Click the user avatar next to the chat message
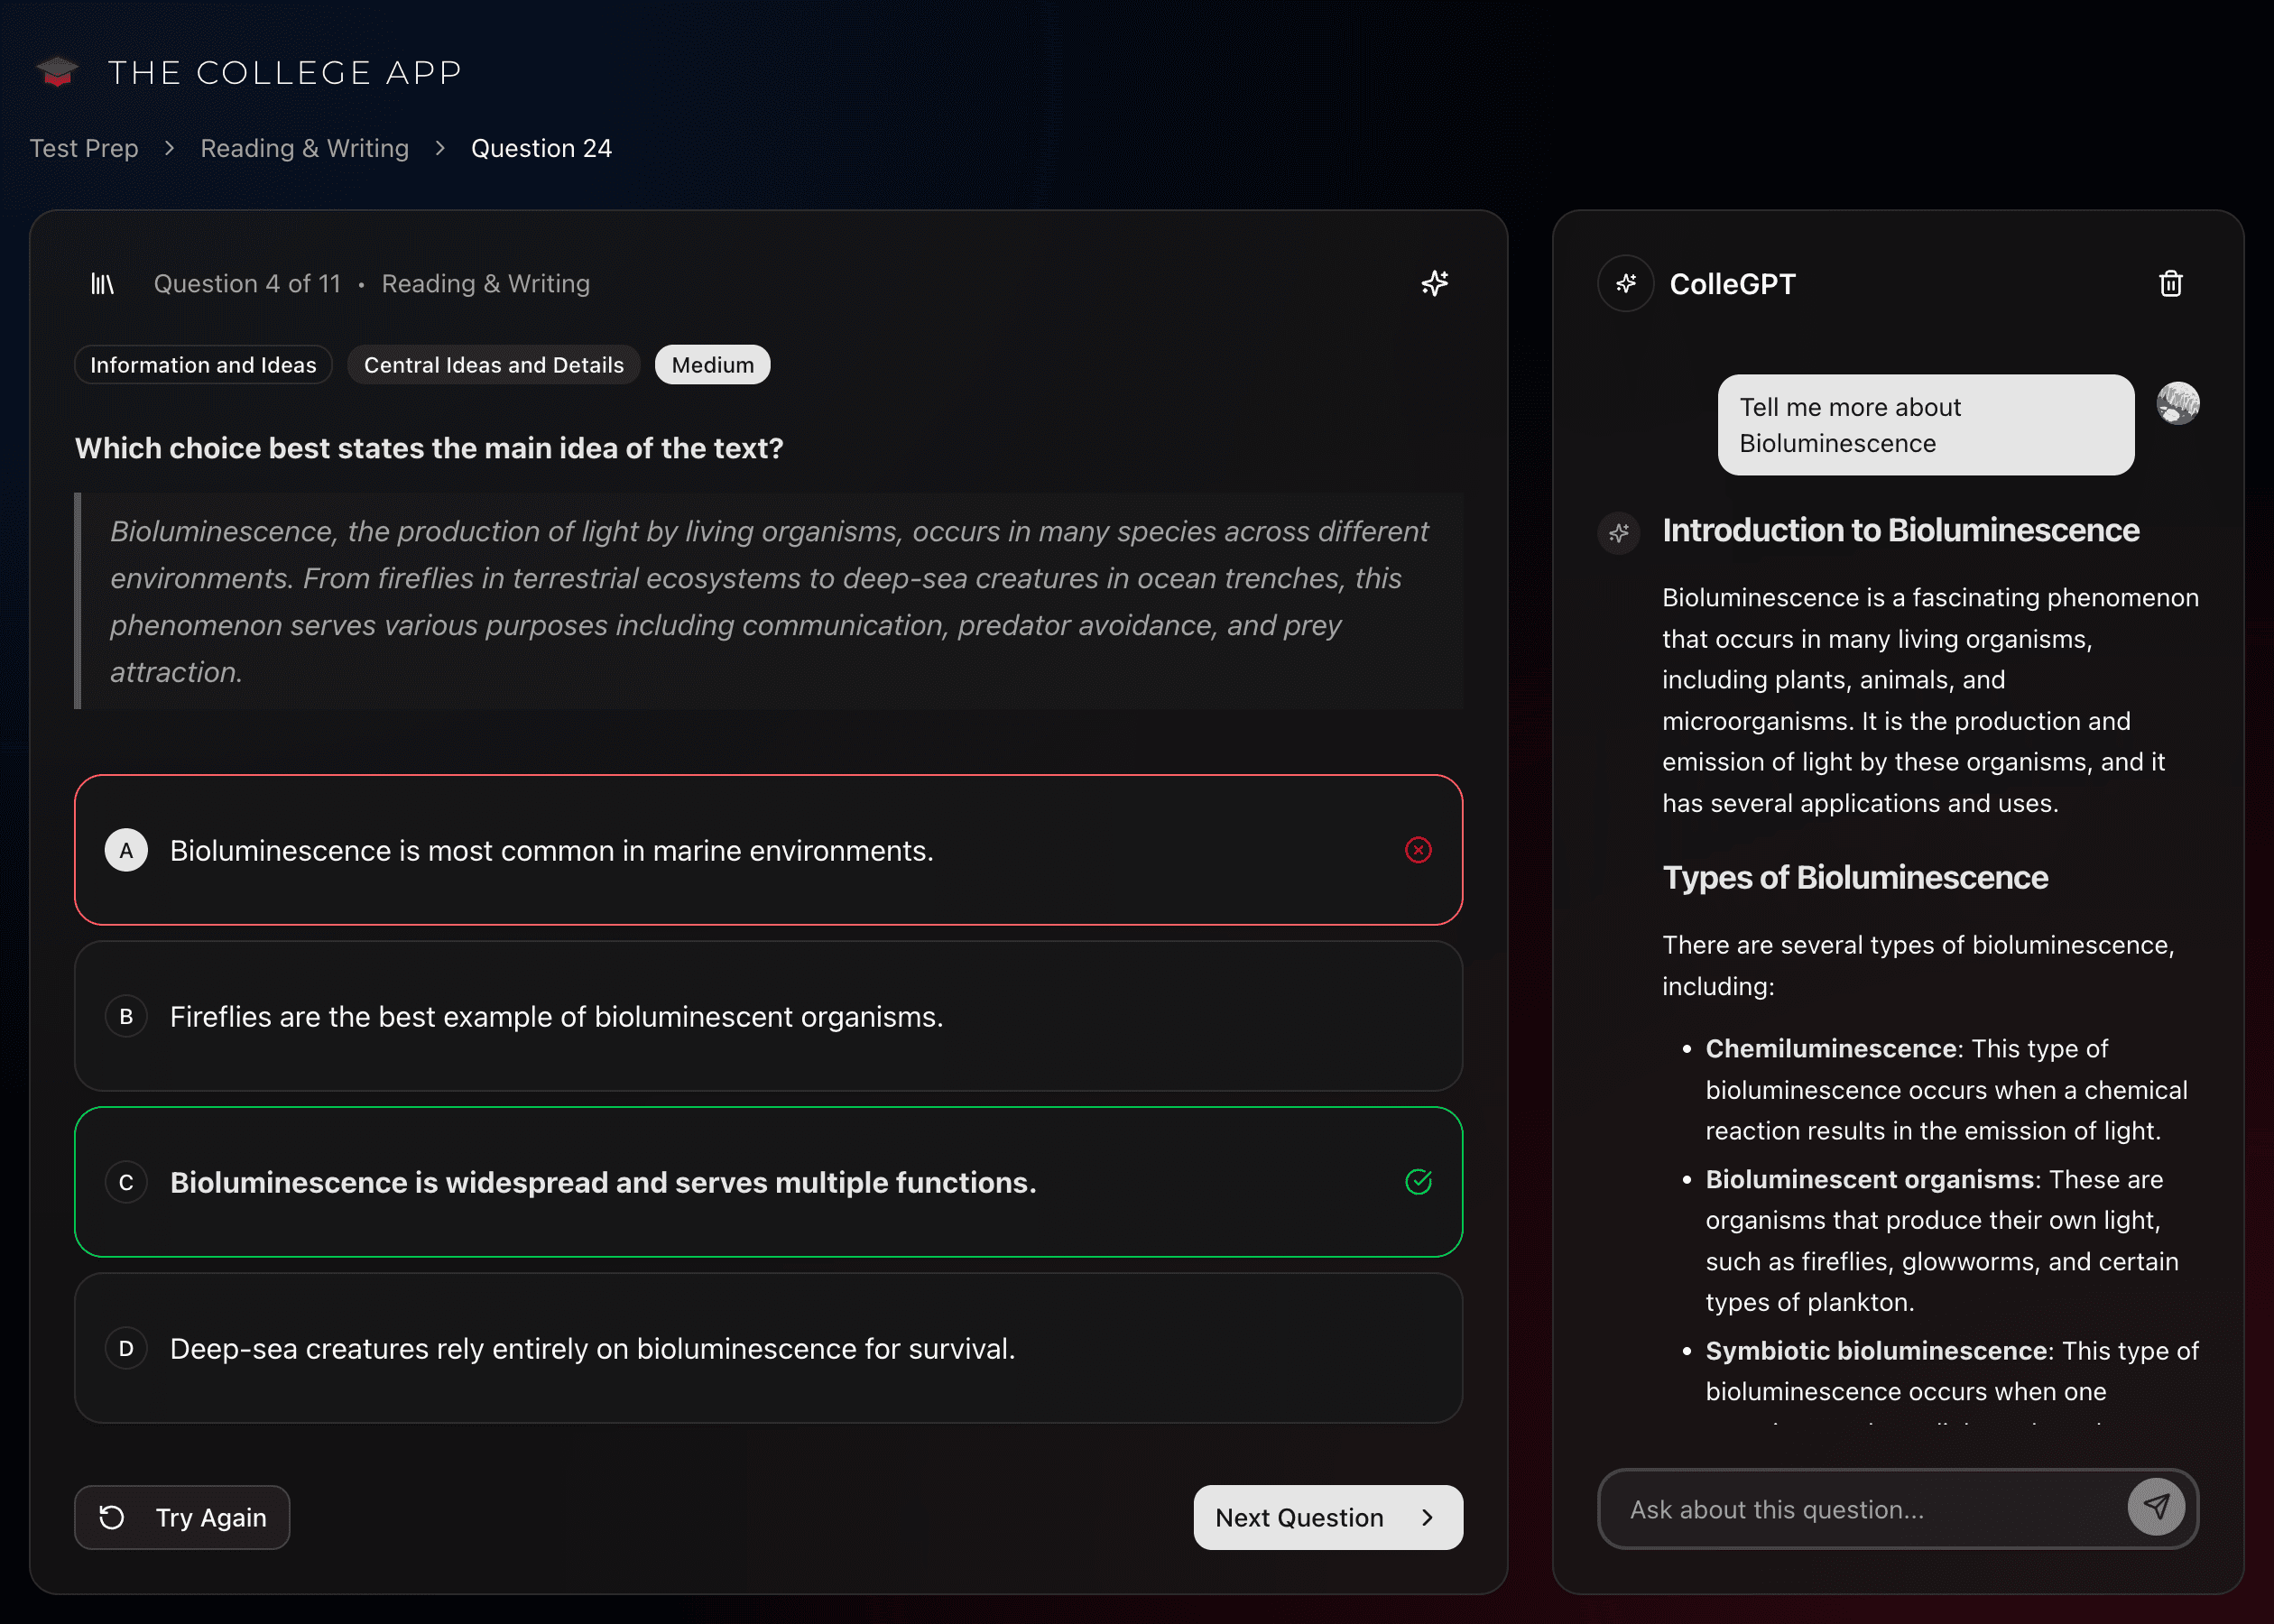 point(2178,402)
